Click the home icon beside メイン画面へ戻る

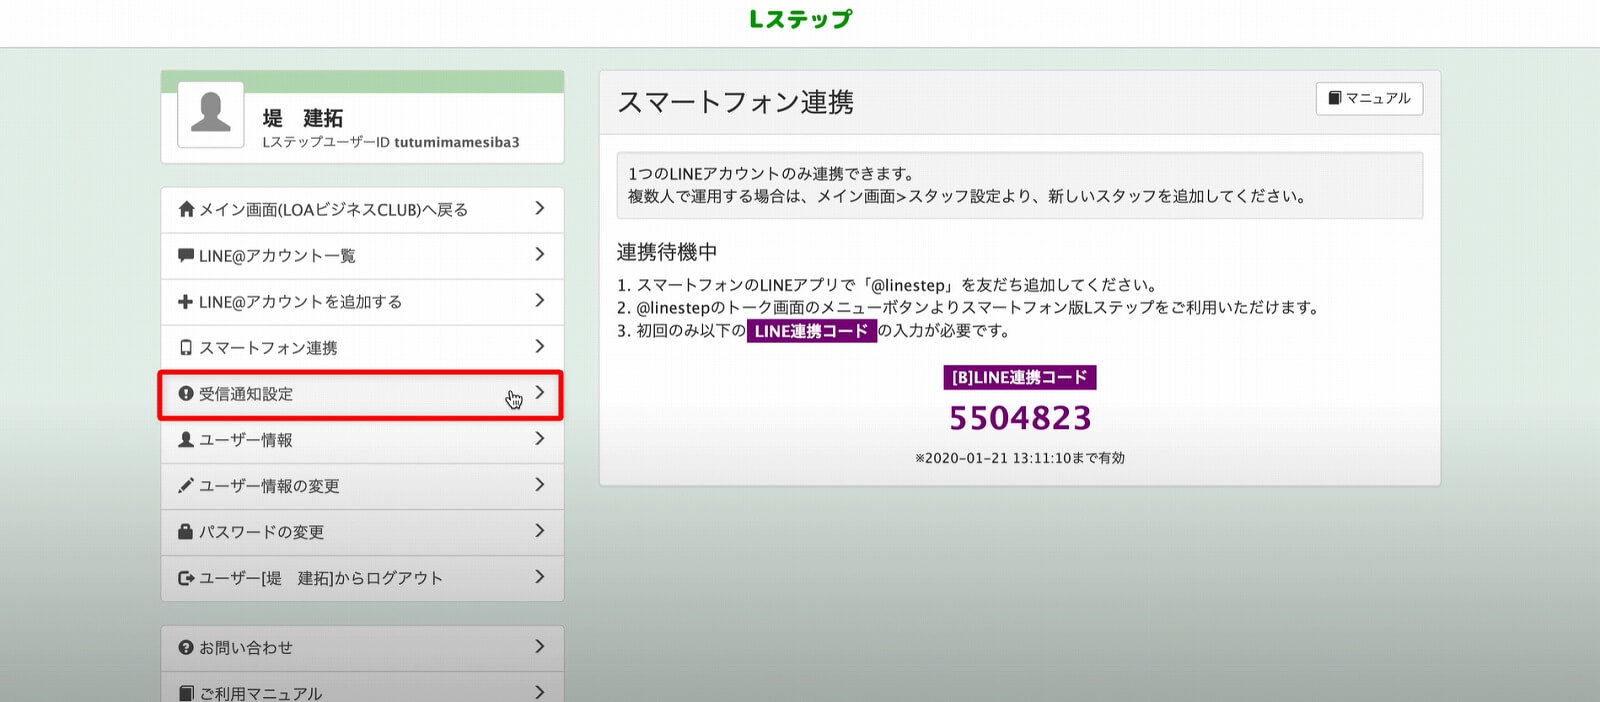click(186, 209)
